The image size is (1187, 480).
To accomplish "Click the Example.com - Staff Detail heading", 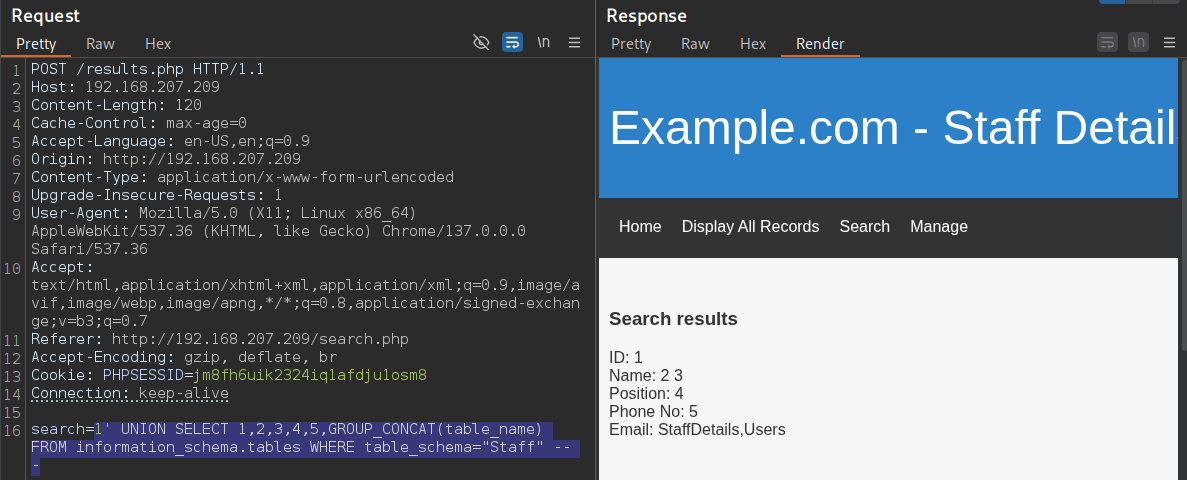I will point(893,127).
